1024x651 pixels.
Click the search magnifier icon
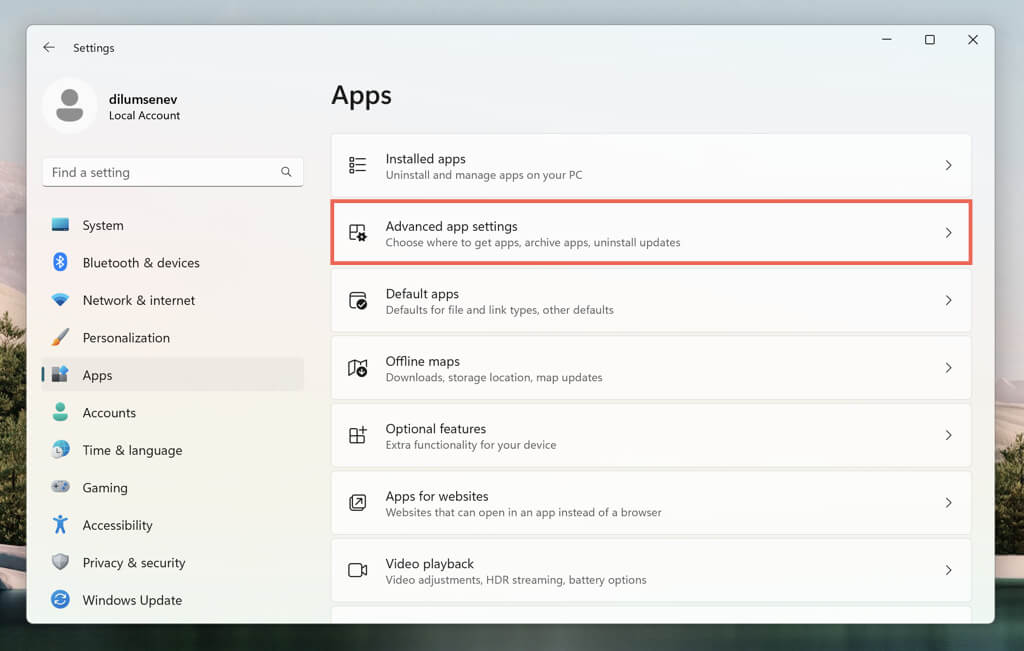[286, 172]
